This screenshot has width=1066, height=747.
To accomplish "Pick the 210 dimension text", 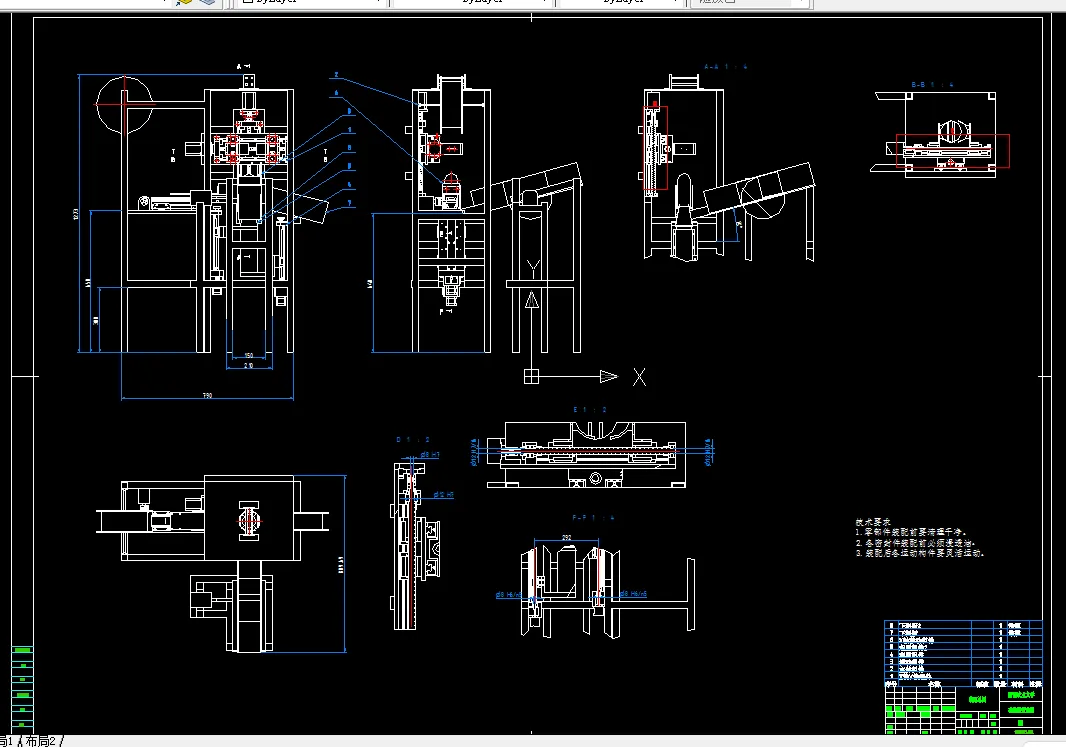I will tap(249, 366).
